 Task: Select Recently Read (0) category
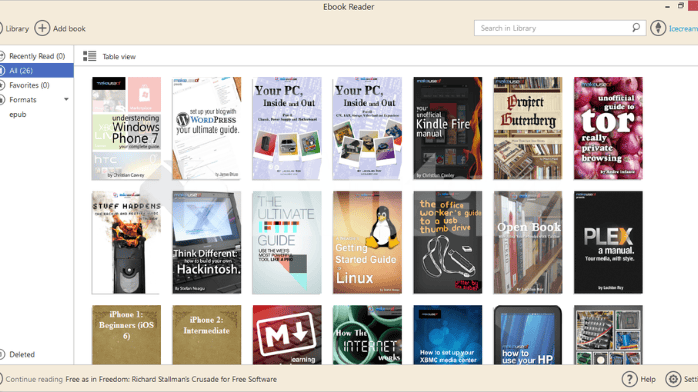[x=37, y=56]
